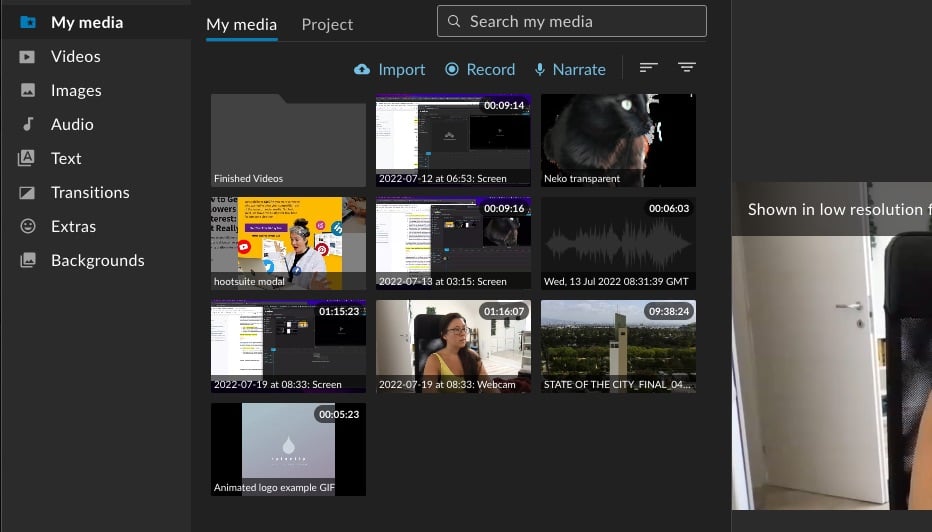Screen dimensions: 932x532
Task: Open the filter media dropdown icon
Action: pyautogui.click(x=686, y=68)
